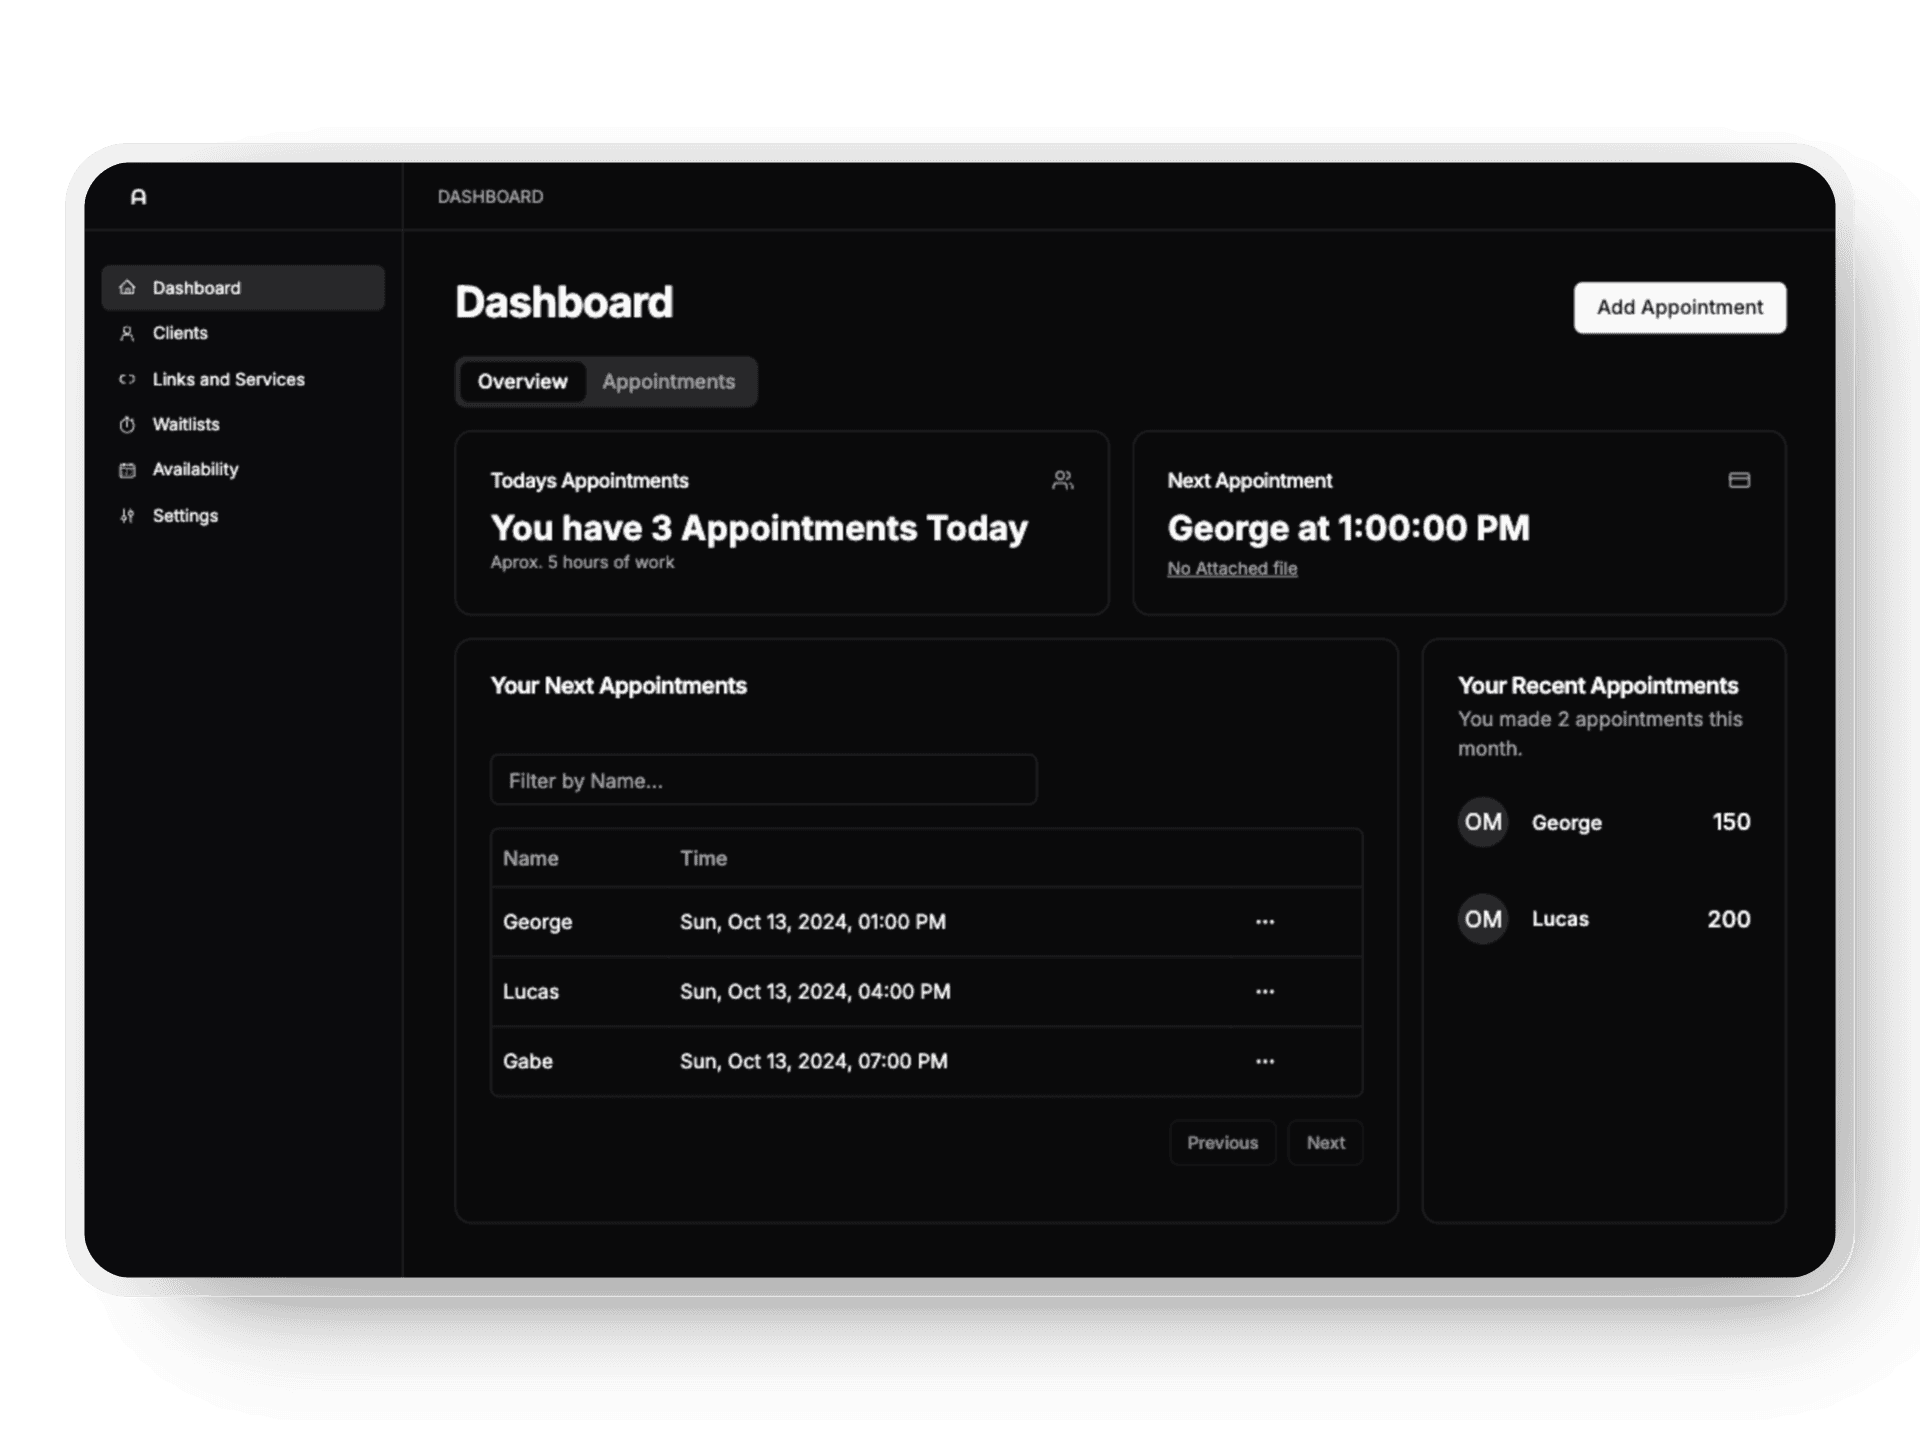
Task: Click the people icon on Todays Appointments card
Action: click(1063, 480)
